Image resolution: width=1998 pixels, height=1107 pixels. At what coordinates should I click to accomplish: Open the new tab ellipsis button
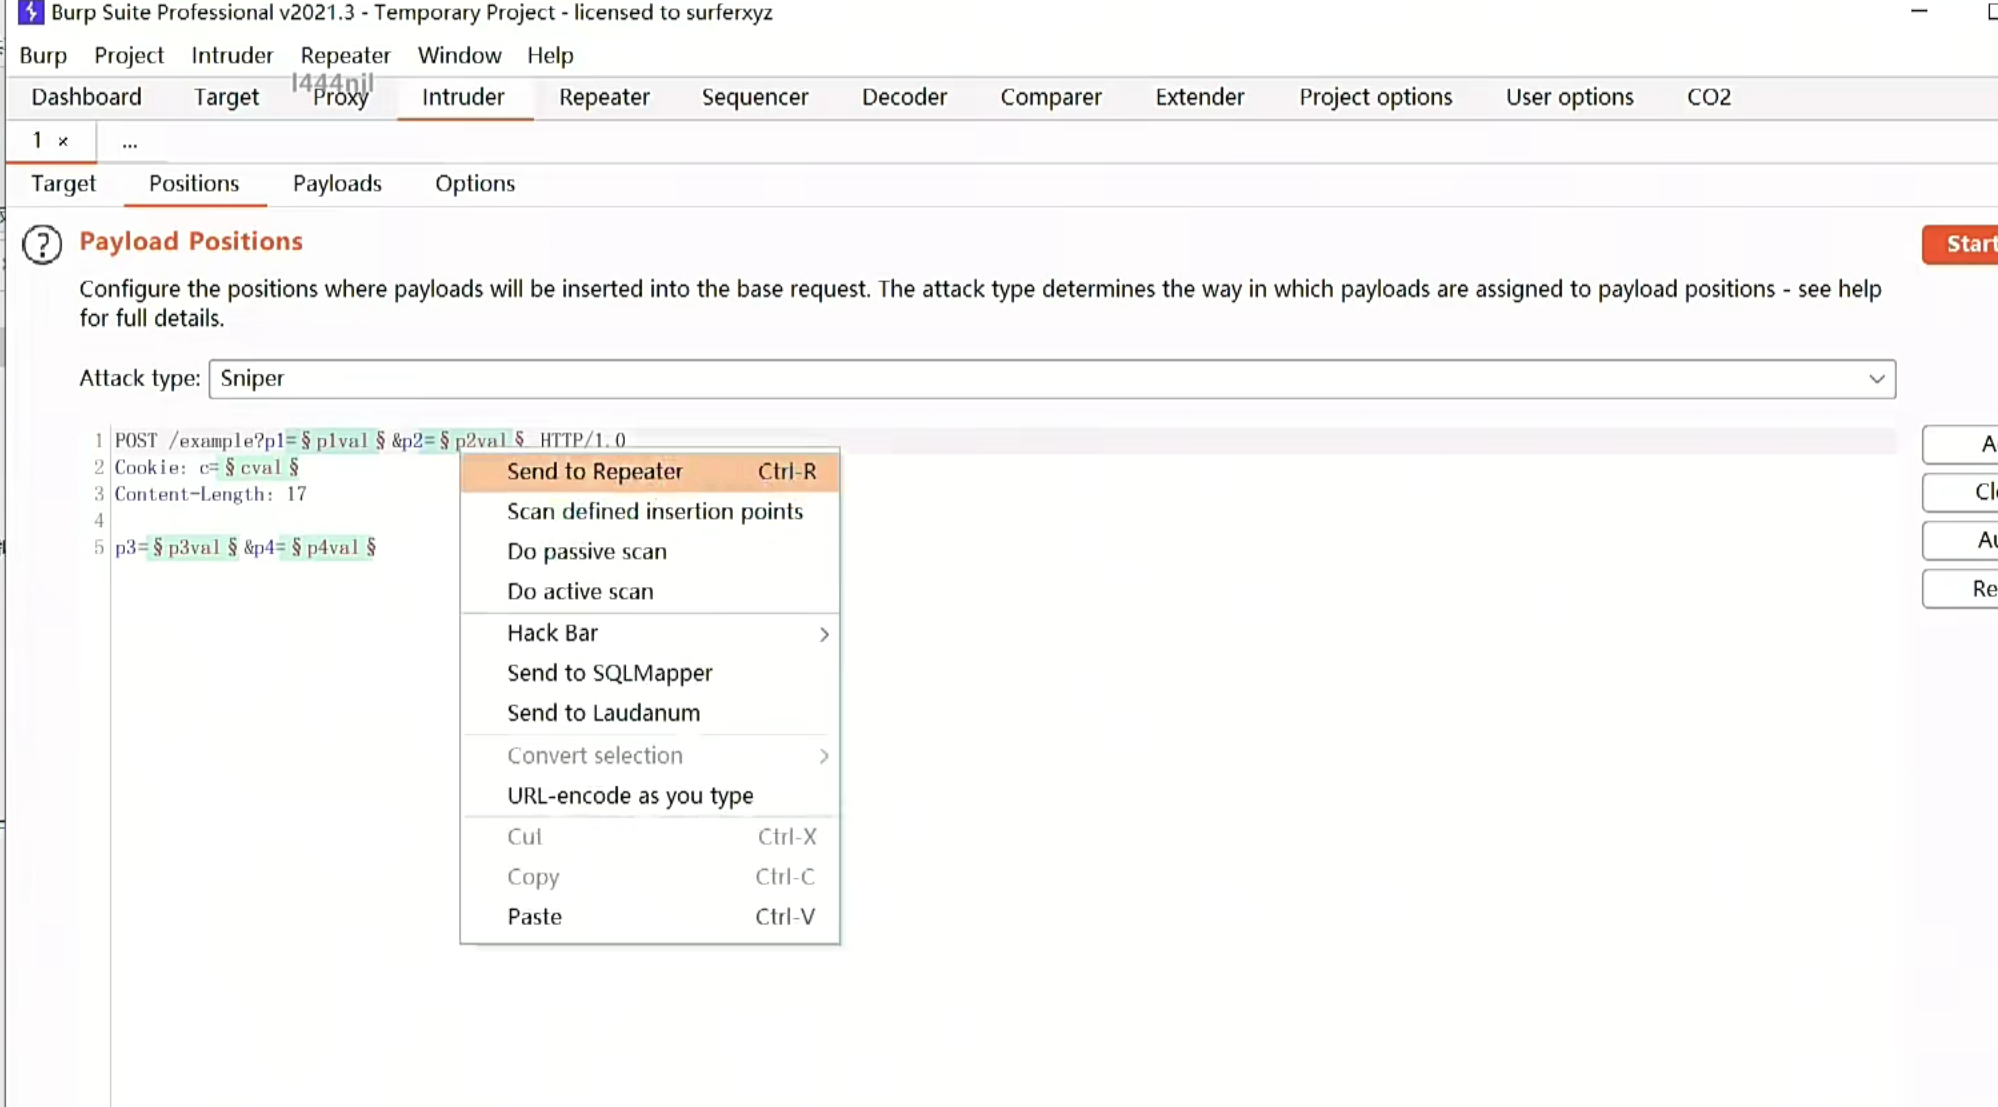click(129, 142)
